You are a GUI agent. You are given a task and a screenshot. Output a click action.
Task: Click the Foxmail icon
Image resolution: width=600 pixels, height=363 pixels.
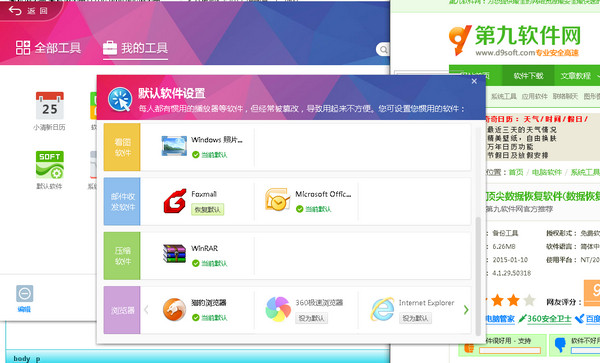click(x=175, y=201)
